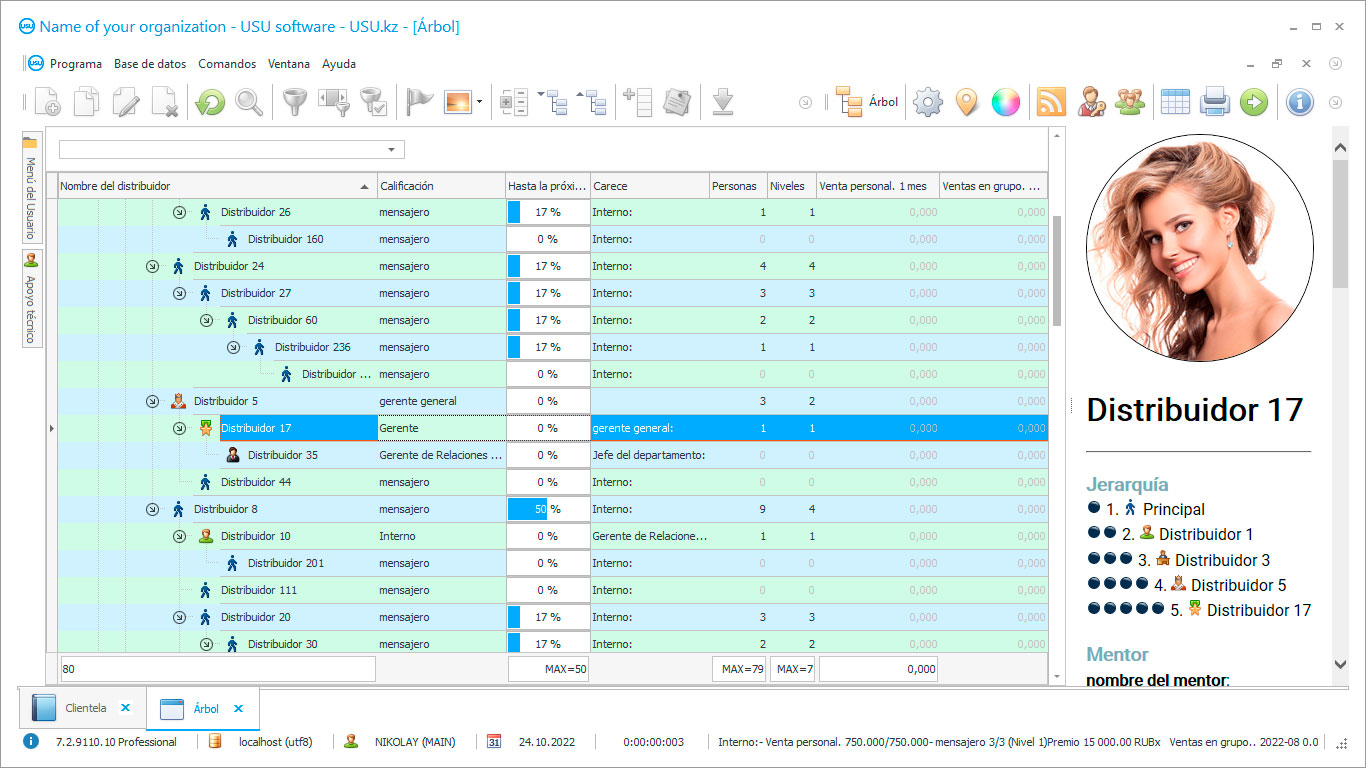Click the green arrow exit icon
The height and width of the screenshot is (768, 1366).
coord(1253,102)
